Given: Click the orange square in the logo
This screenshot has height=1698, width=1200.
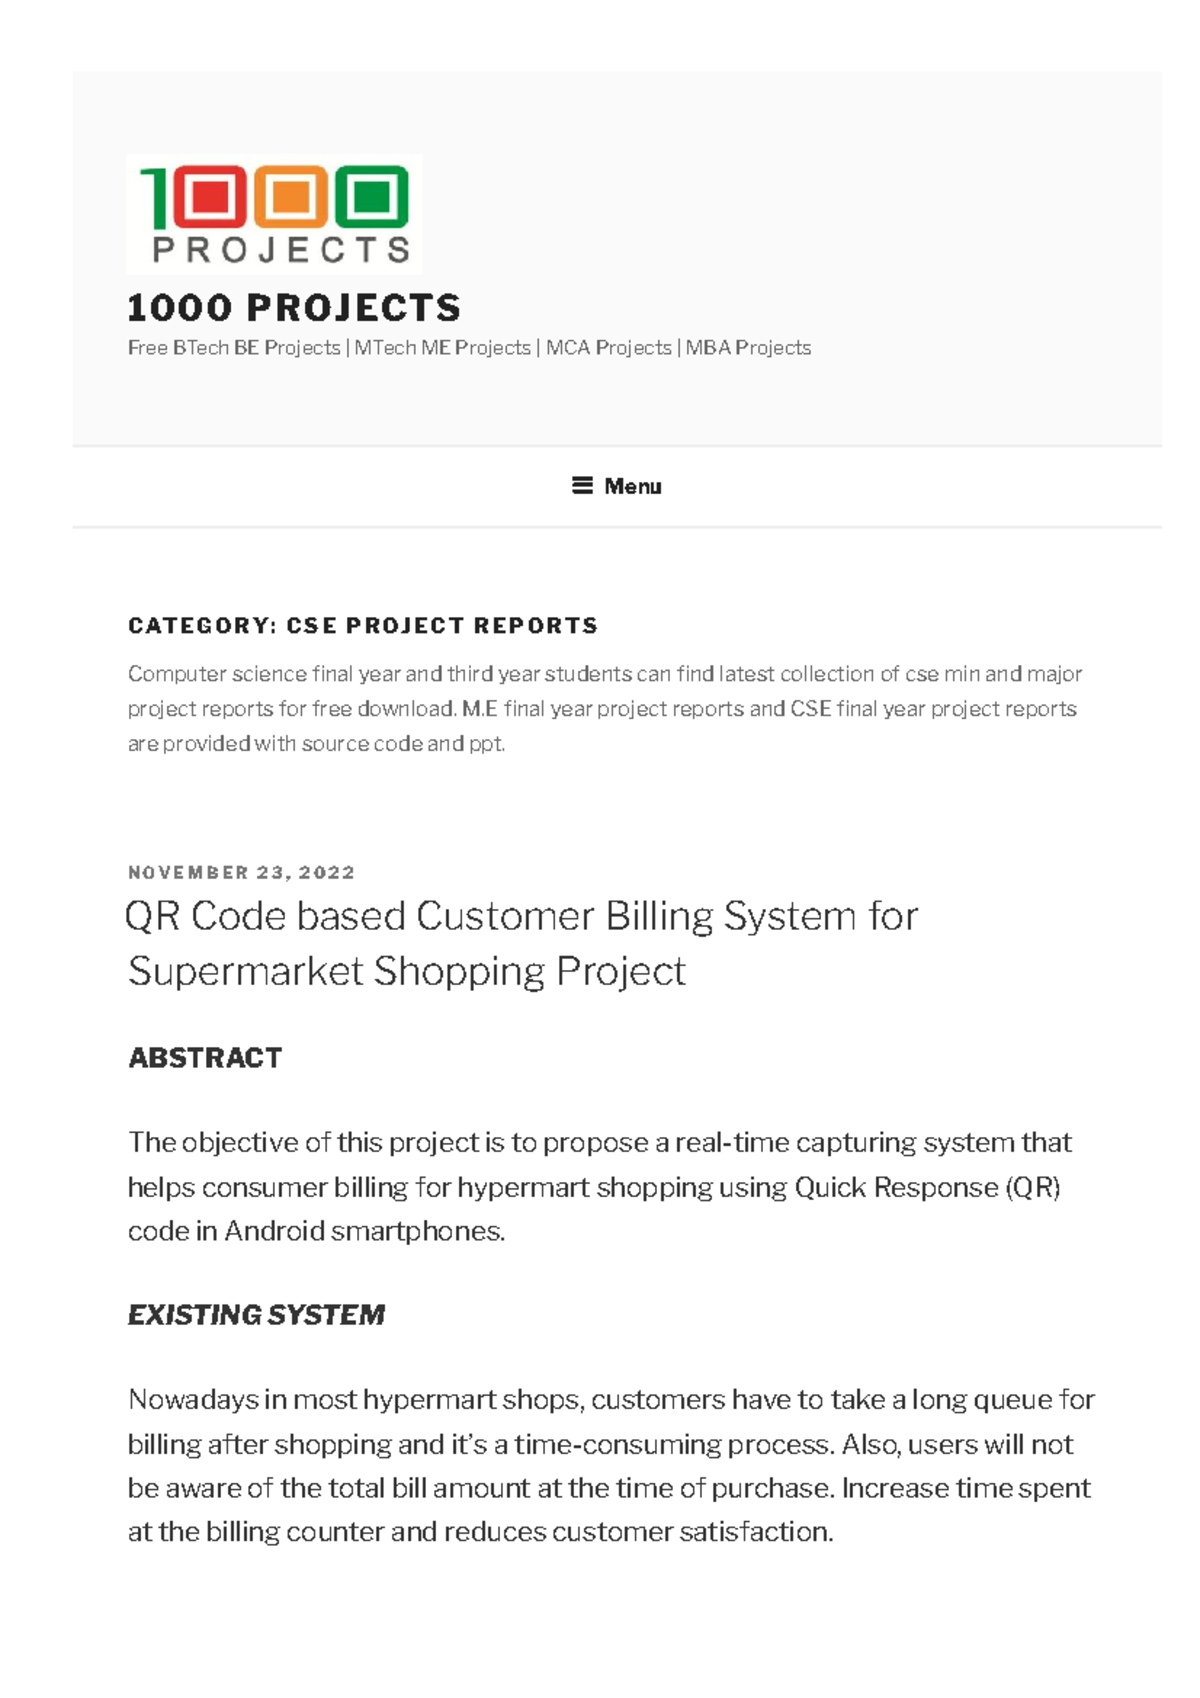Looking at the screenshot, I should pyautogui.click(x=290, y=195).
